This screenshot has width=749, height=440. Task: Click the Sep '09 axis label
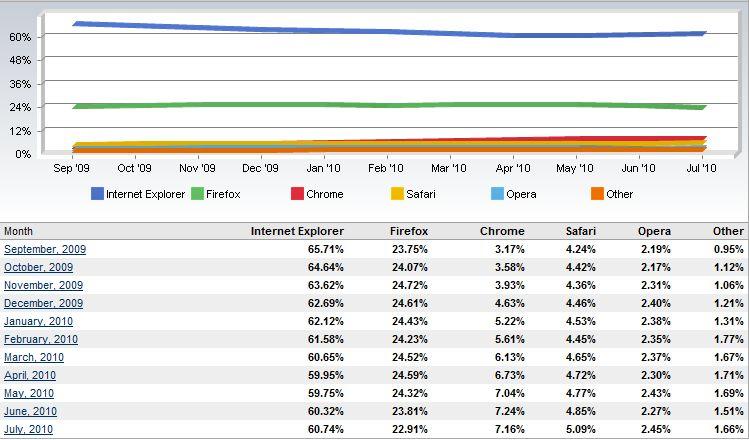(x=72, y=168)
